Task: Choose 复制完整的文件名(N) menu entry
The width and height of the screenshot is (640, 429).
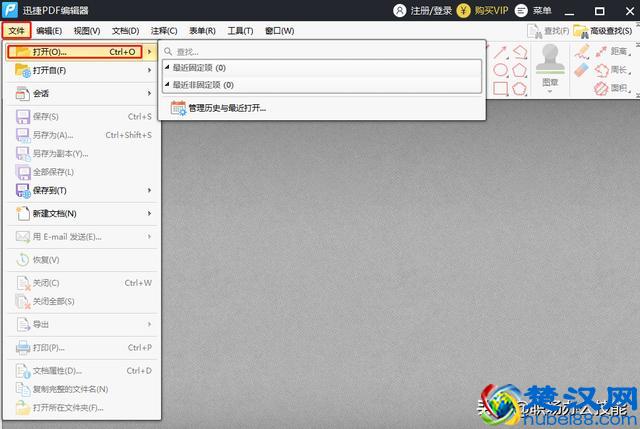Action: pos(82,389)
